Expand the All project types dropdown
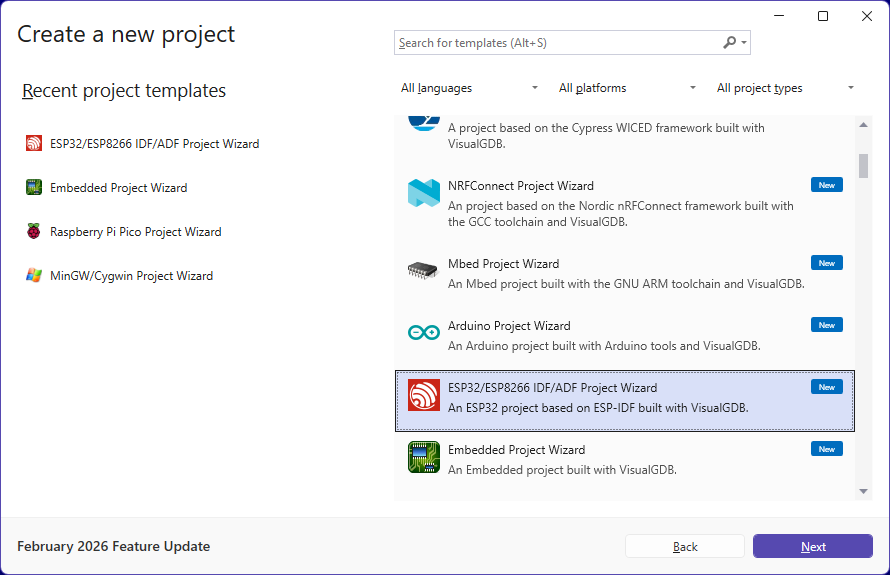 785,88
